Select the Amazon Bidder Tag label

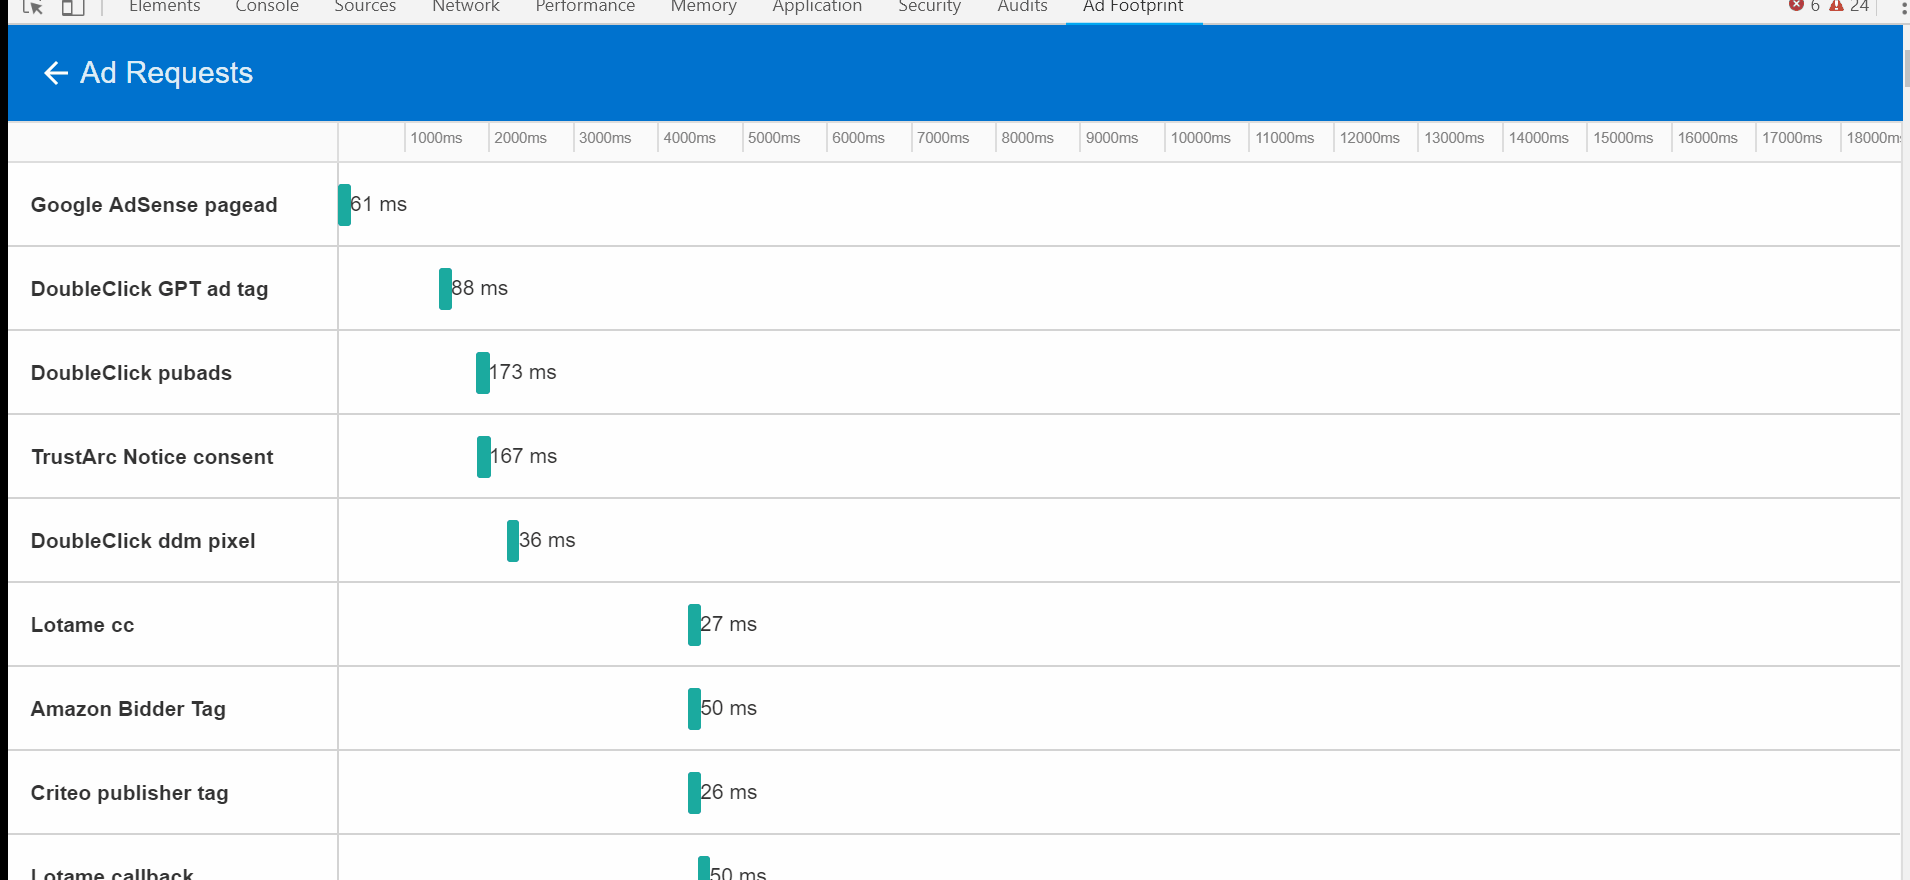pos(128,709)
